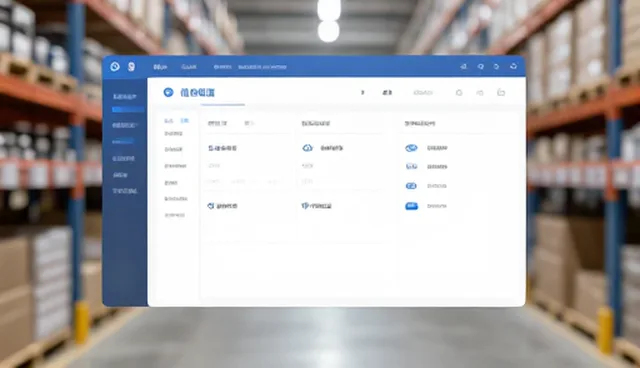Click the solid blue badge icon in the right column
This screenshot has width=640, height=368.
411,206
